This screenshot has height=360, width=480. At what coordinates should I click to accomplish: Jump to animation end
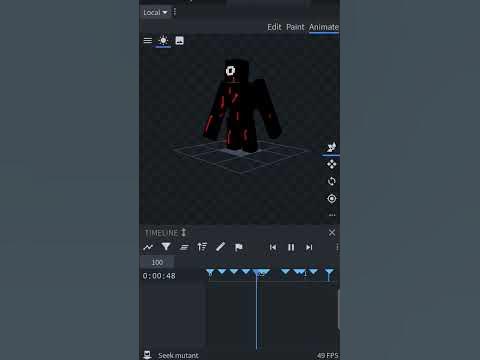pyautogui.click(x=309, y=247)
